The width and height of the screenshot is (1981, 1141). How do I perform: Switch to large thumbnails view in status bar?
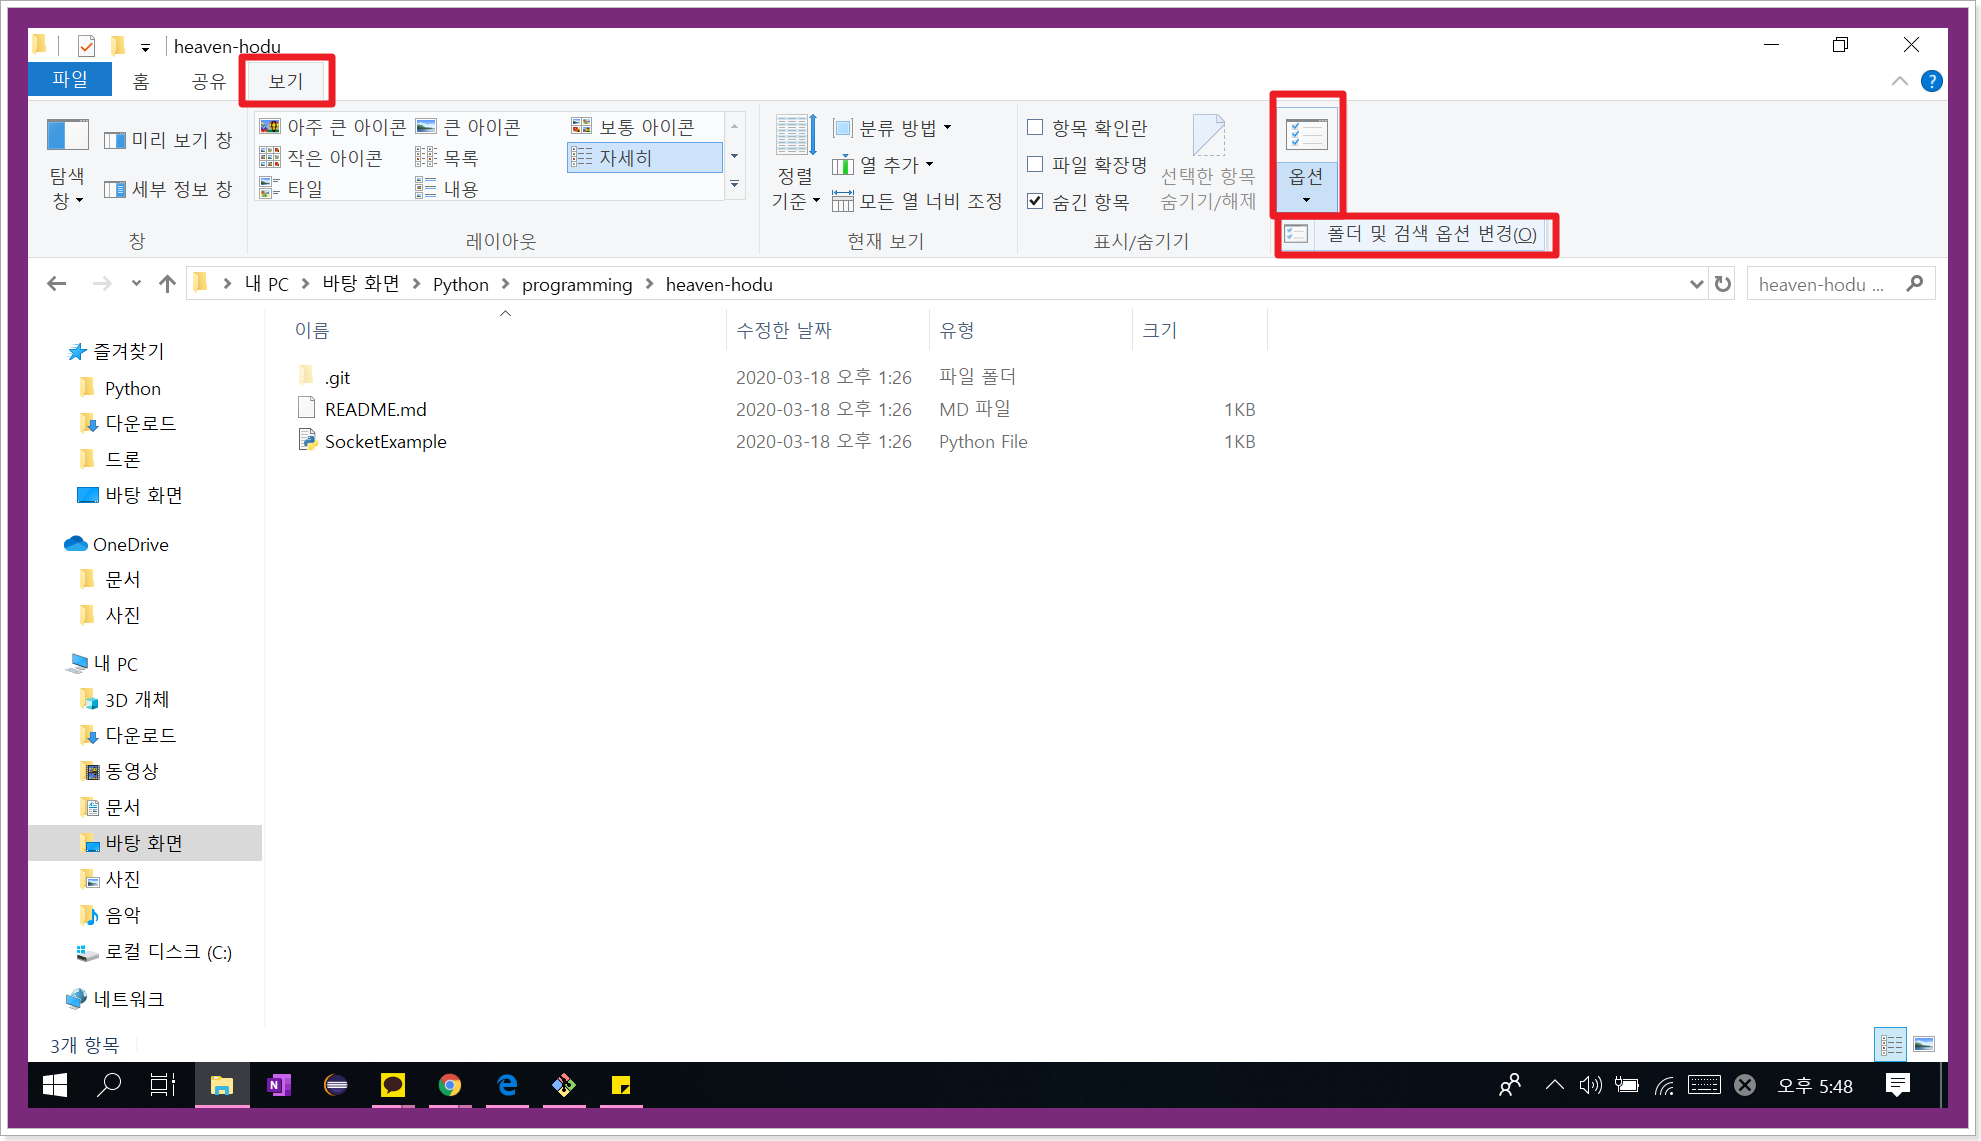[1924, 1044]
